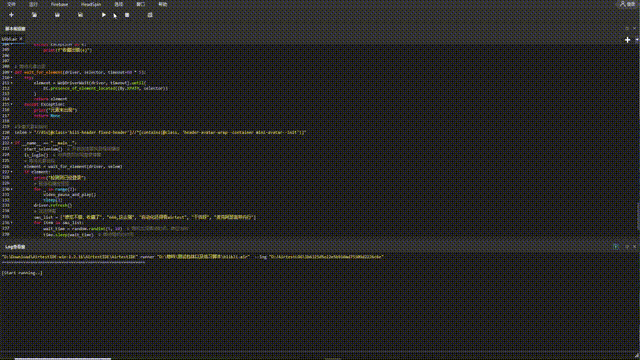The width and height of the screenshot is (640, 360).
Task: Click the selem xpath assignment line 220
Action: click(x=160, y=133)
